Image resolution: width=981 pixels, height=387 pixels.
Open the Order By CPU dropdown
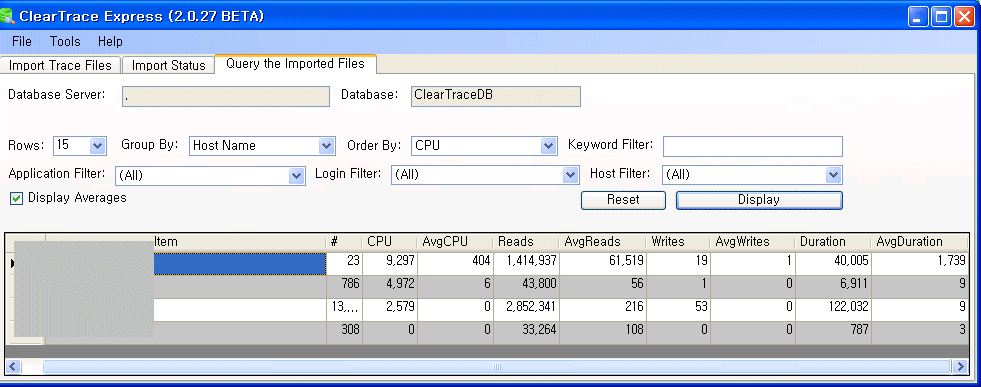click(549, 146)
